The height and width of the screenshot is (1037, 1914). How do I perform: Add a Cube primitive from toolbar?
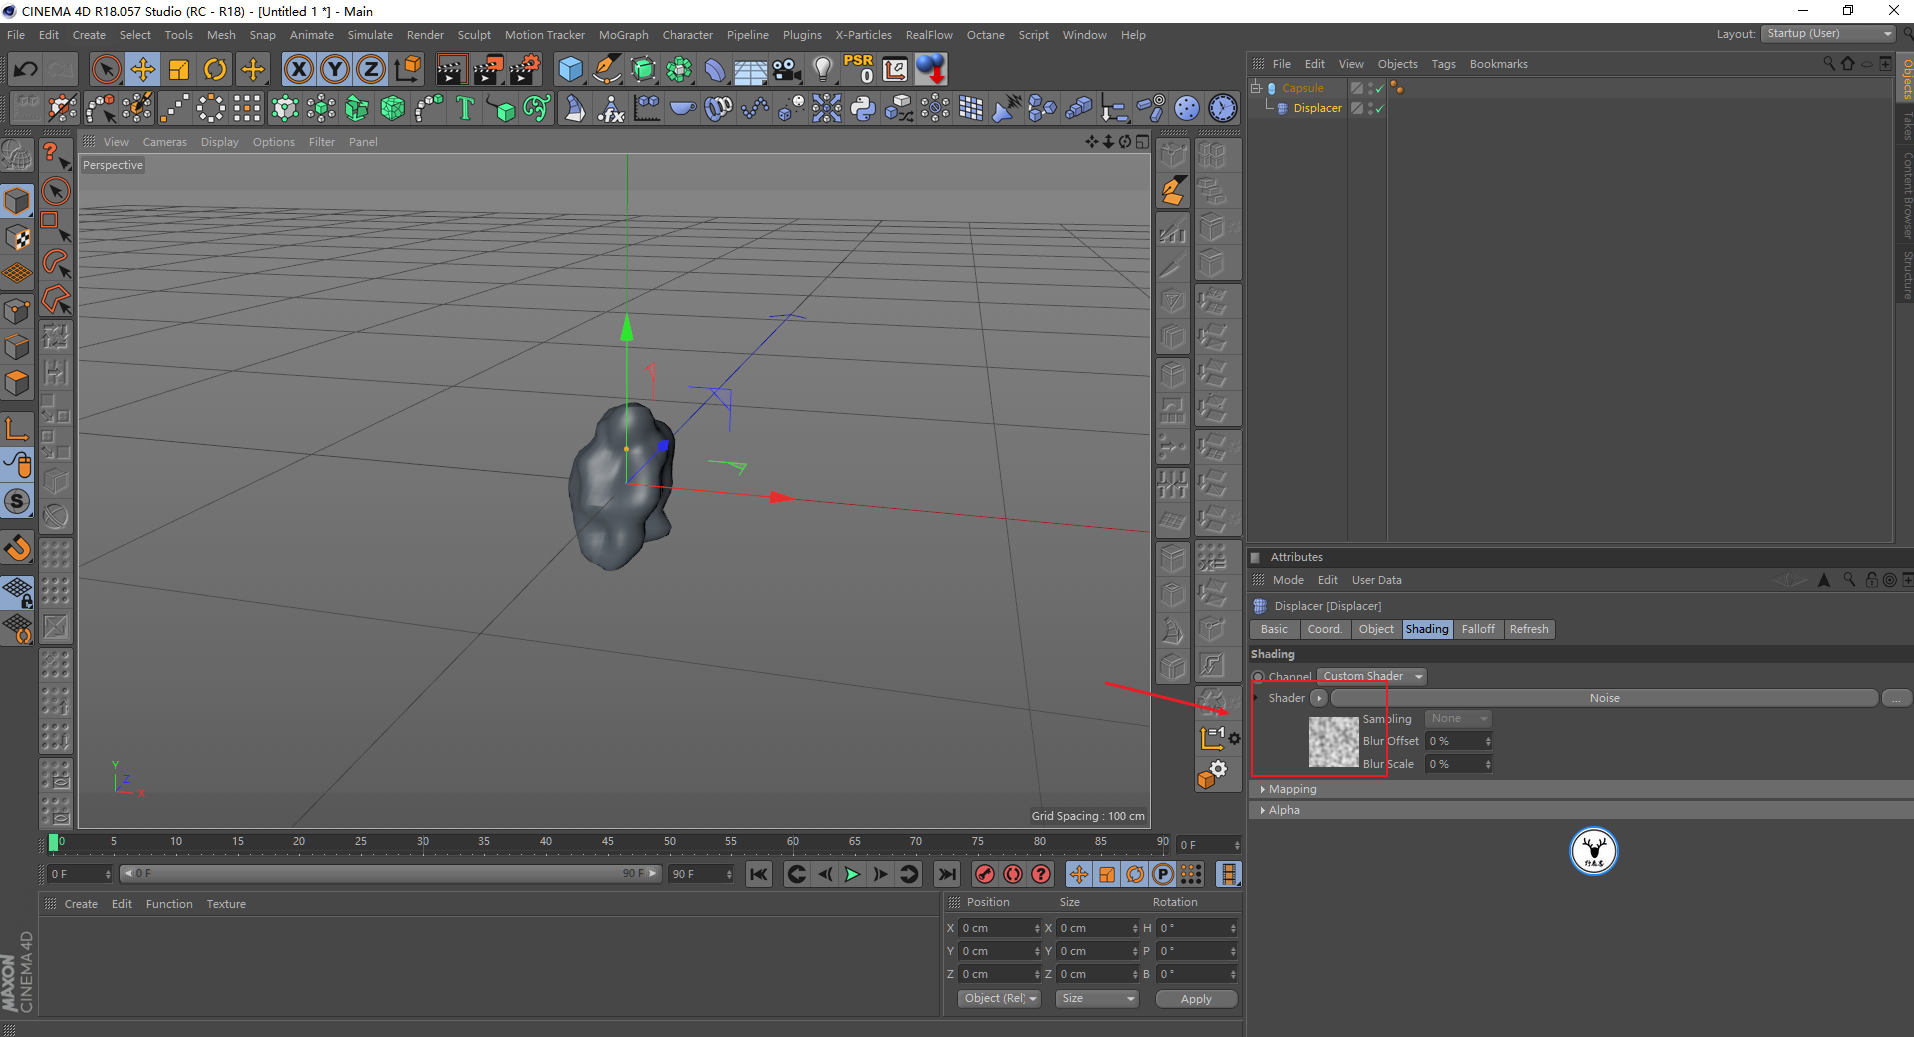(x=570, y=69)
